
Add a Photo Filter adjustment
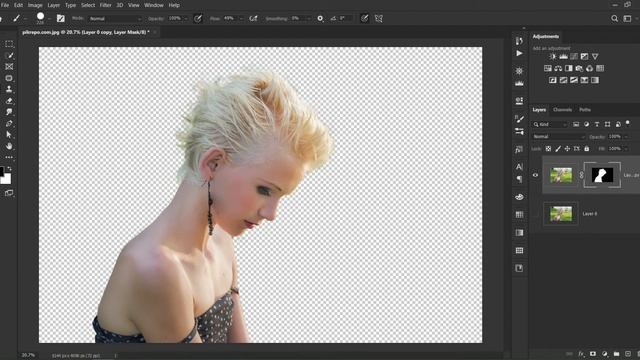pos(579,68)
